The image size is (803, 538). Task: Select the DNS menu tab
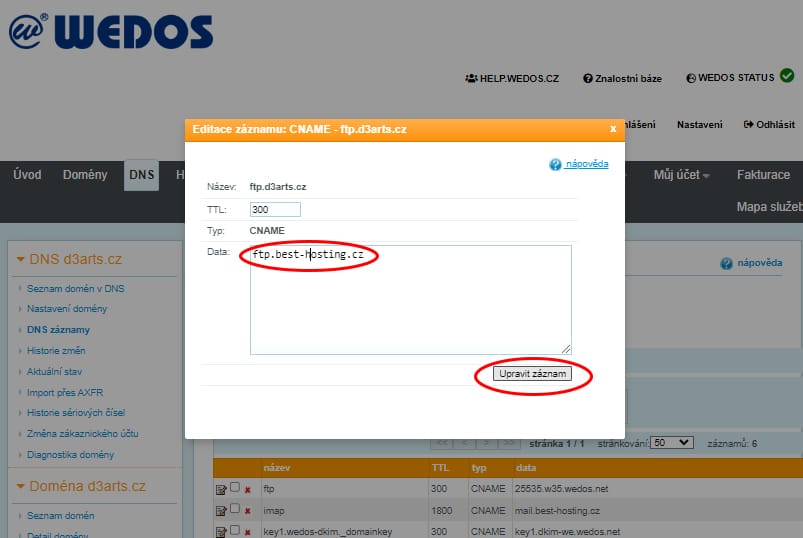[141, 175]
